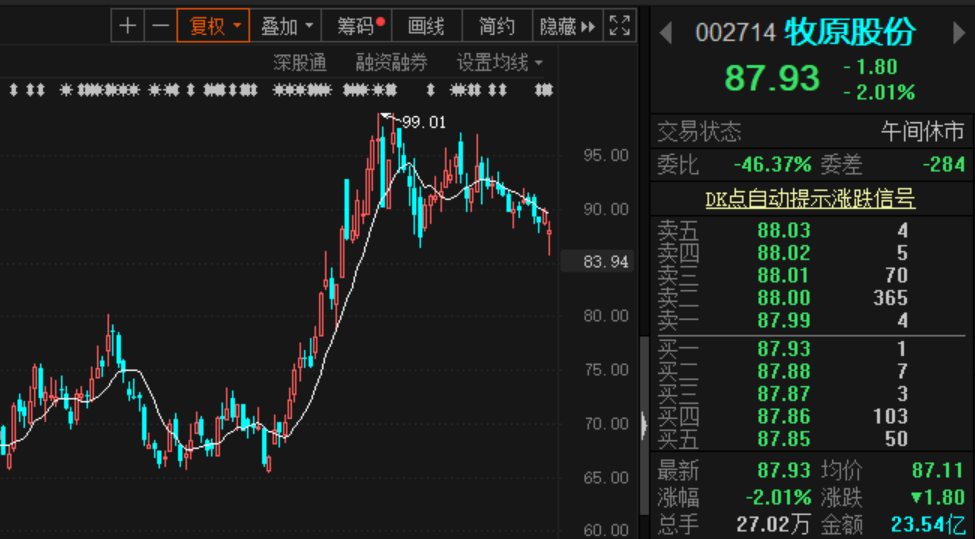This screenshot has height=539, width=975.
Task: Click the large current price 87.93
Action: point(772,79)
